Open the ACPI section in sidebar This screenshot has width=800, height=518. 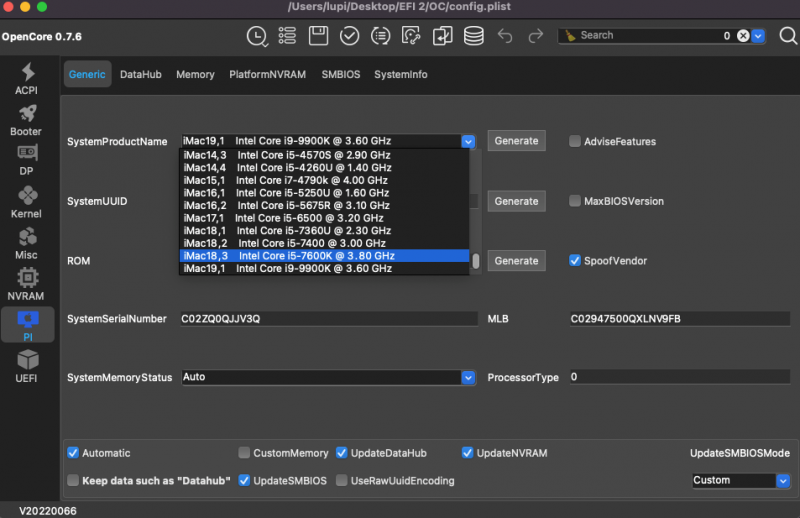26,79
